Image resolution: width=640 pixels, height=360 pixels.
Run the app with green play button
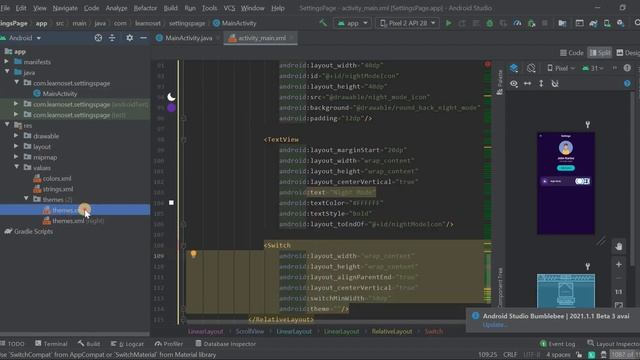pos(449,23)
